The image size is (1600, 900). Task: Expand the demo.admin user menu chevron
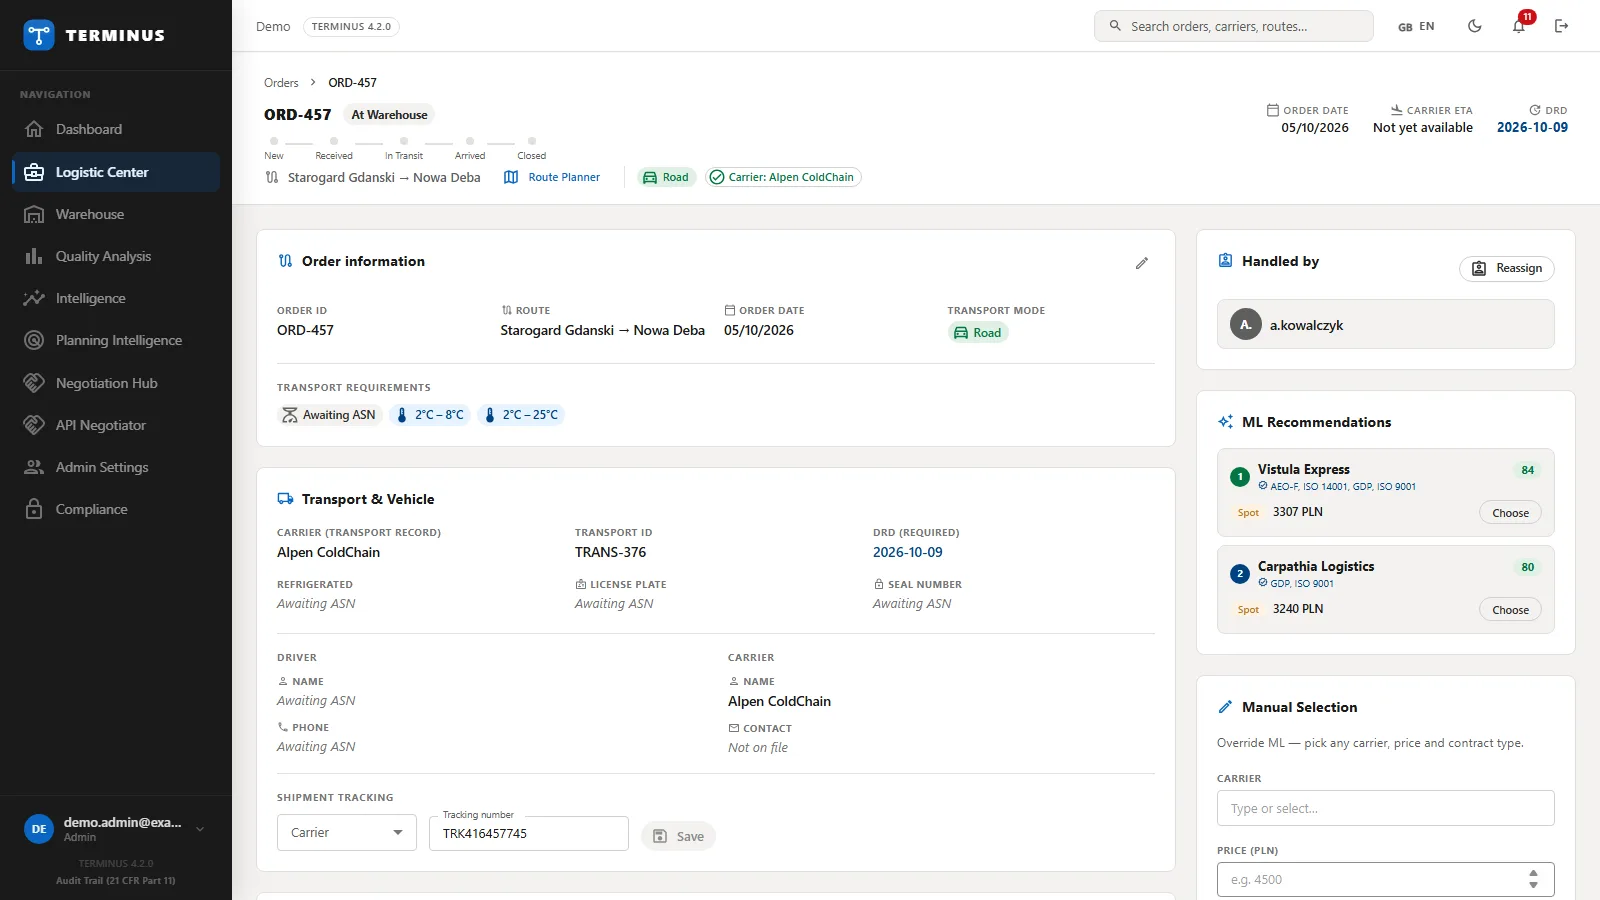coord(200,829)
